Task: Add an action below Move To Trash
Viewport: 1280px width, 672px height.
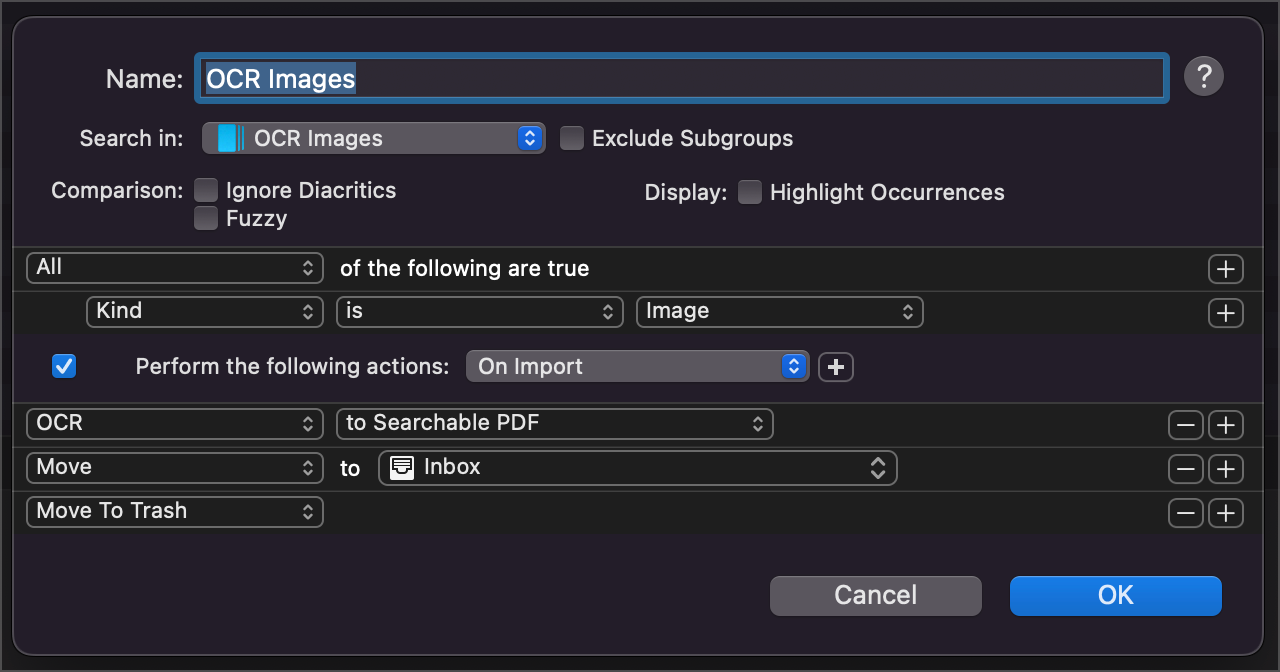Action: [1225, 512]
